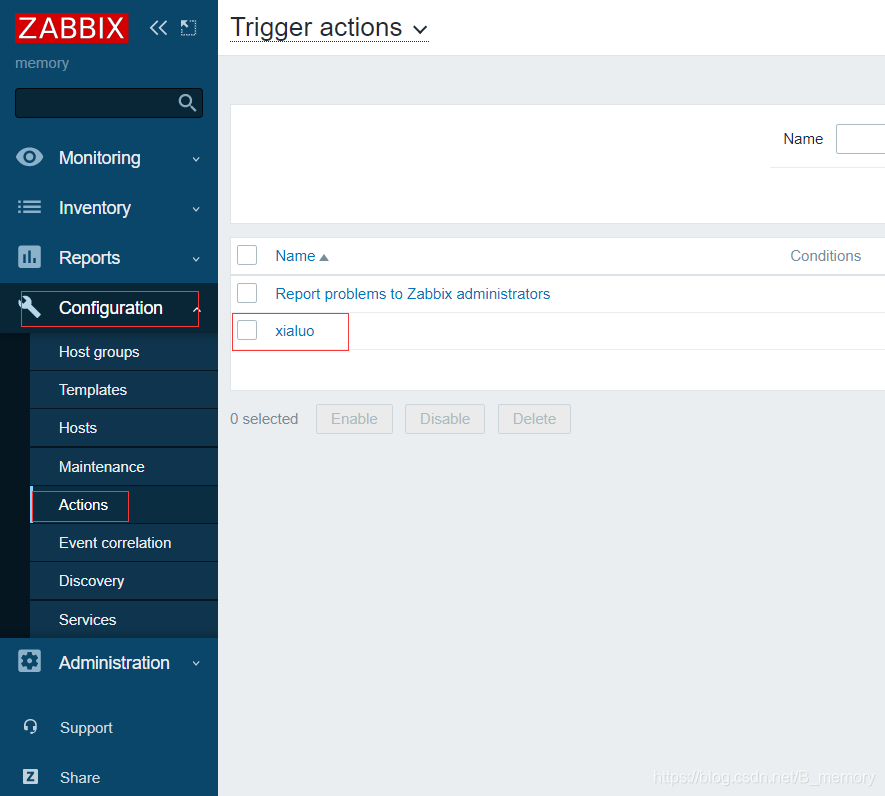Click the Name column sort arrow

click(324, 257)
